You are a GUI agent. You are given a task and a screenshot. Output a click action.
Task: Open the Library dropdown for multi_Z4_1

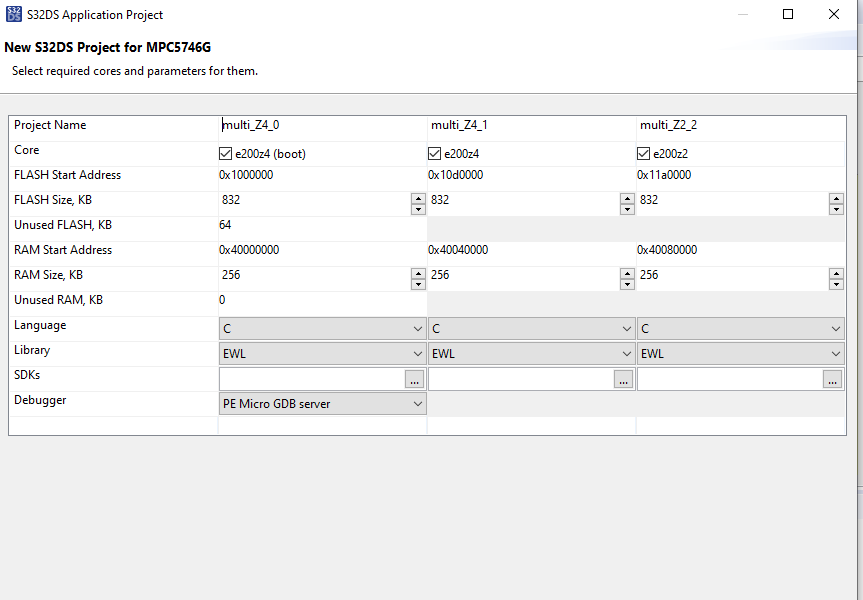tap(625, 353)
